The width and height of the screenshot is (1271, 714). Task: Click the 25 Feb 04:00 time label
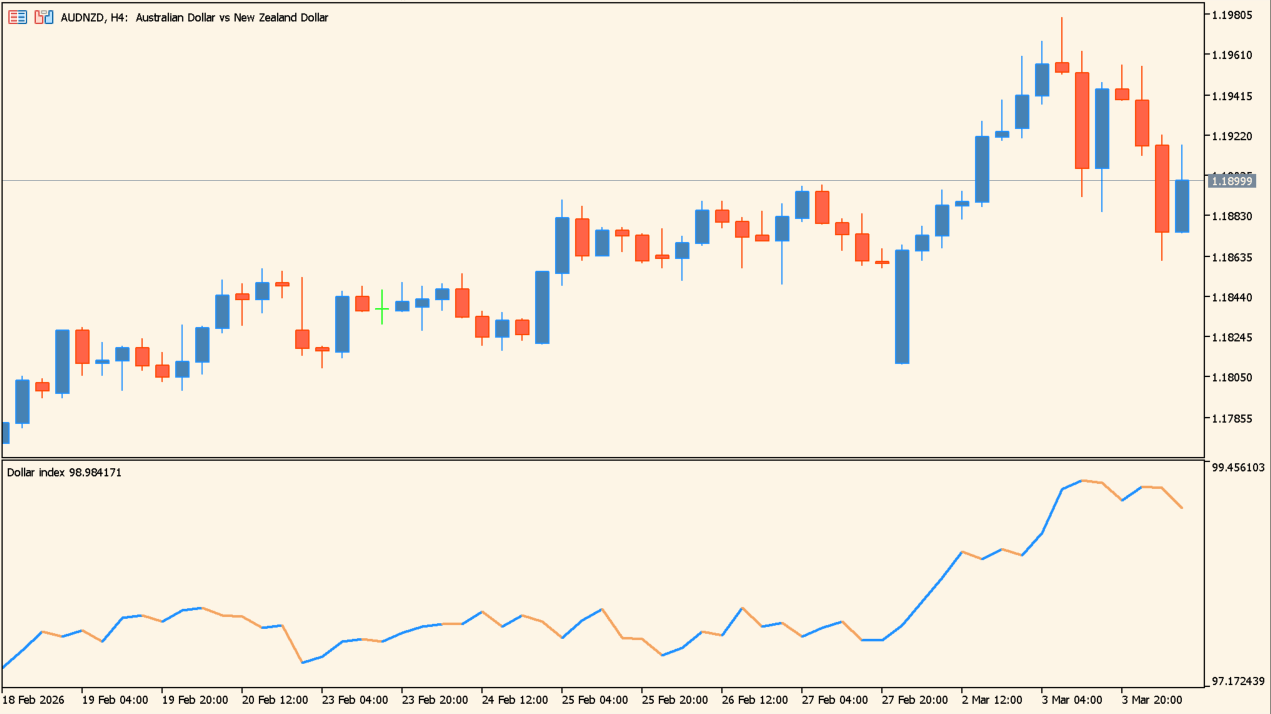coord(594,700)
